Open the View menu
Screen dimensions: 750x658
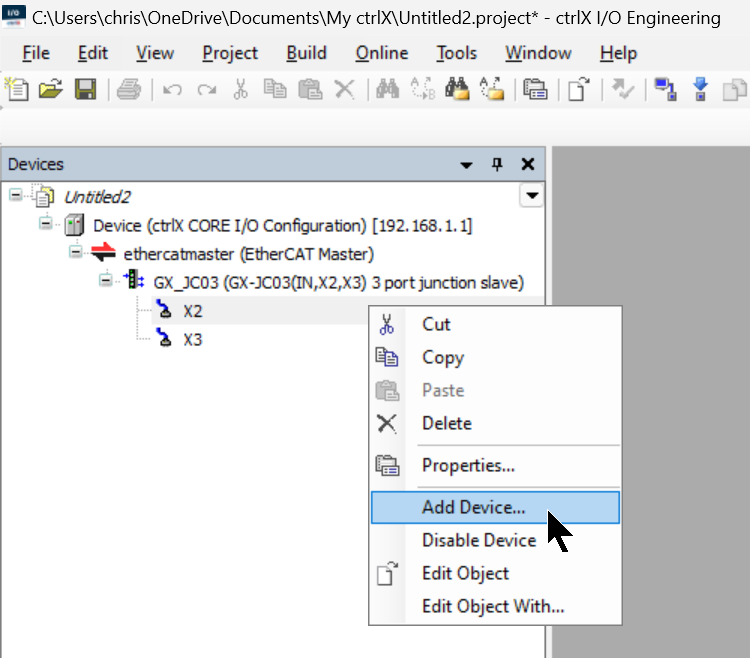pos(155,53)
